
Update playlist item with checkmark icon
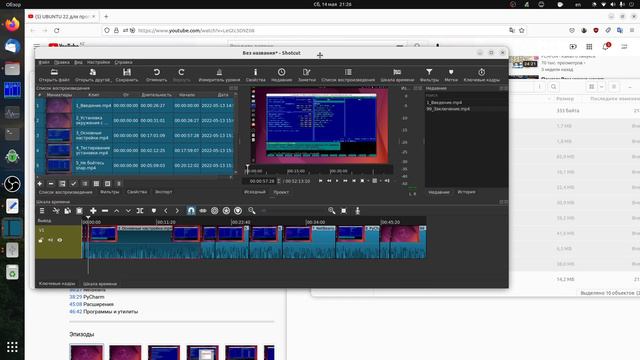coord(73,184)
